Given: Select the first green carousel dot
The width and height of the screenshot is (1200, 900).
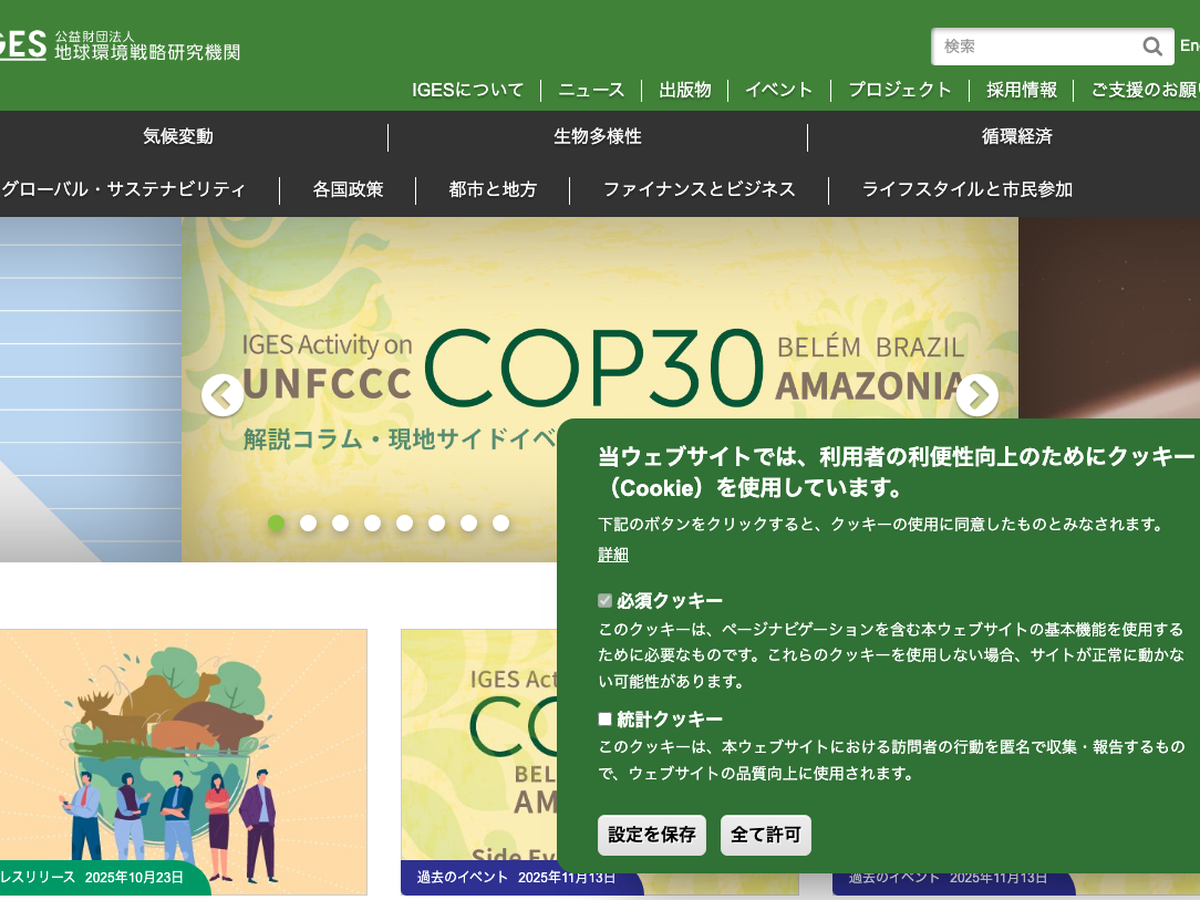Looking at the screenshot, I should click(276, 523).
